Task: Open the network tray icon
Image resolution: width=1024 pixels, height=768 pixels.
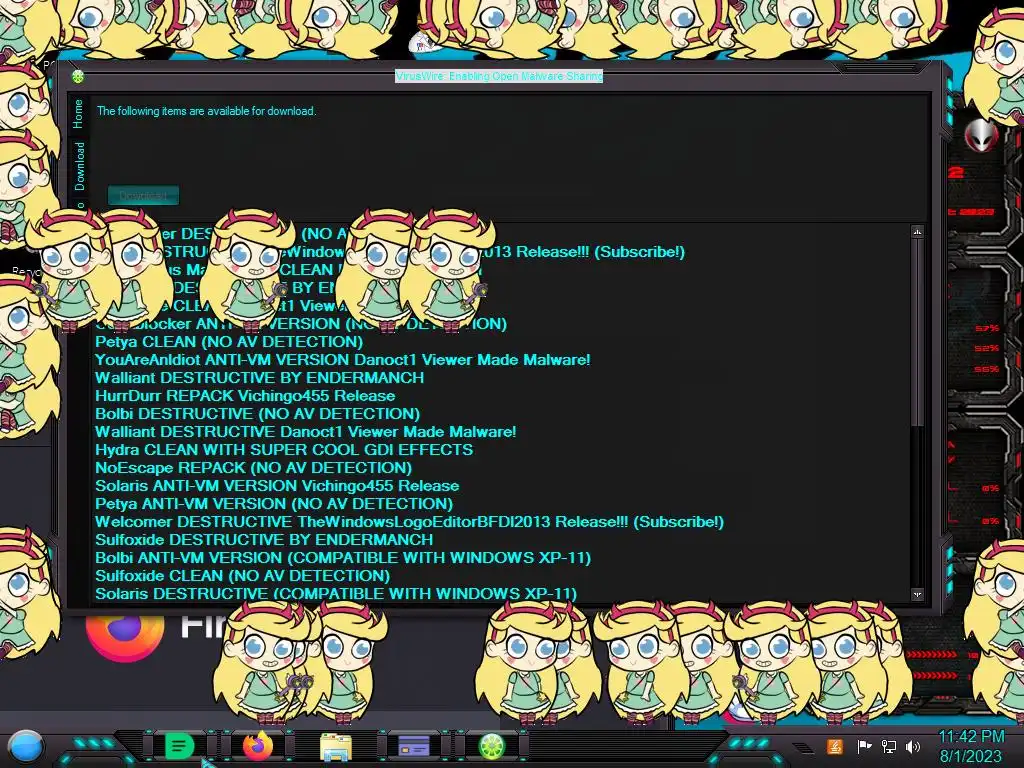Action: (889, 746)
